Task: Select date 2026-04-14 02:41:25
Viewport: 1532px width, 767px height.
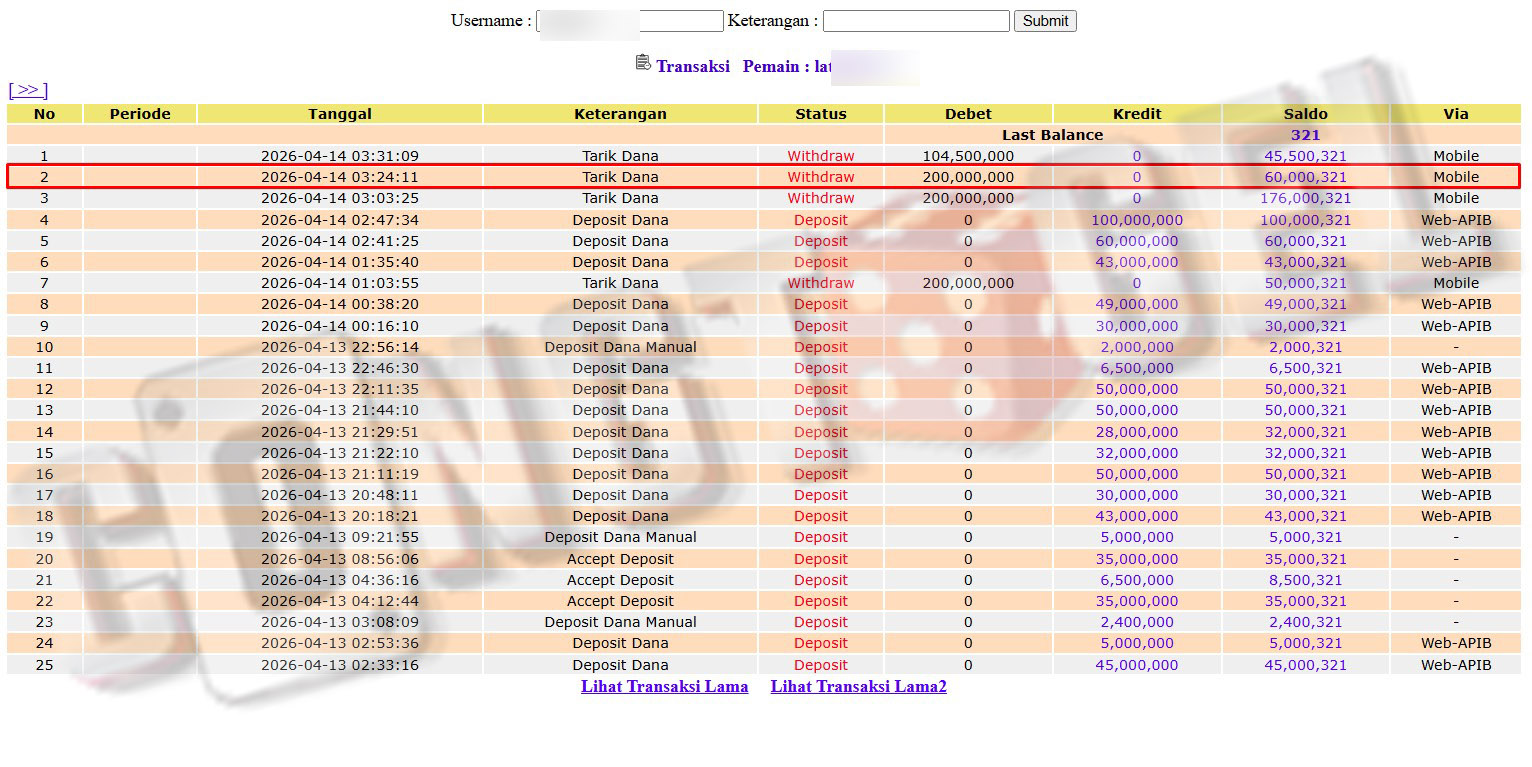Action: pos(340,241)
